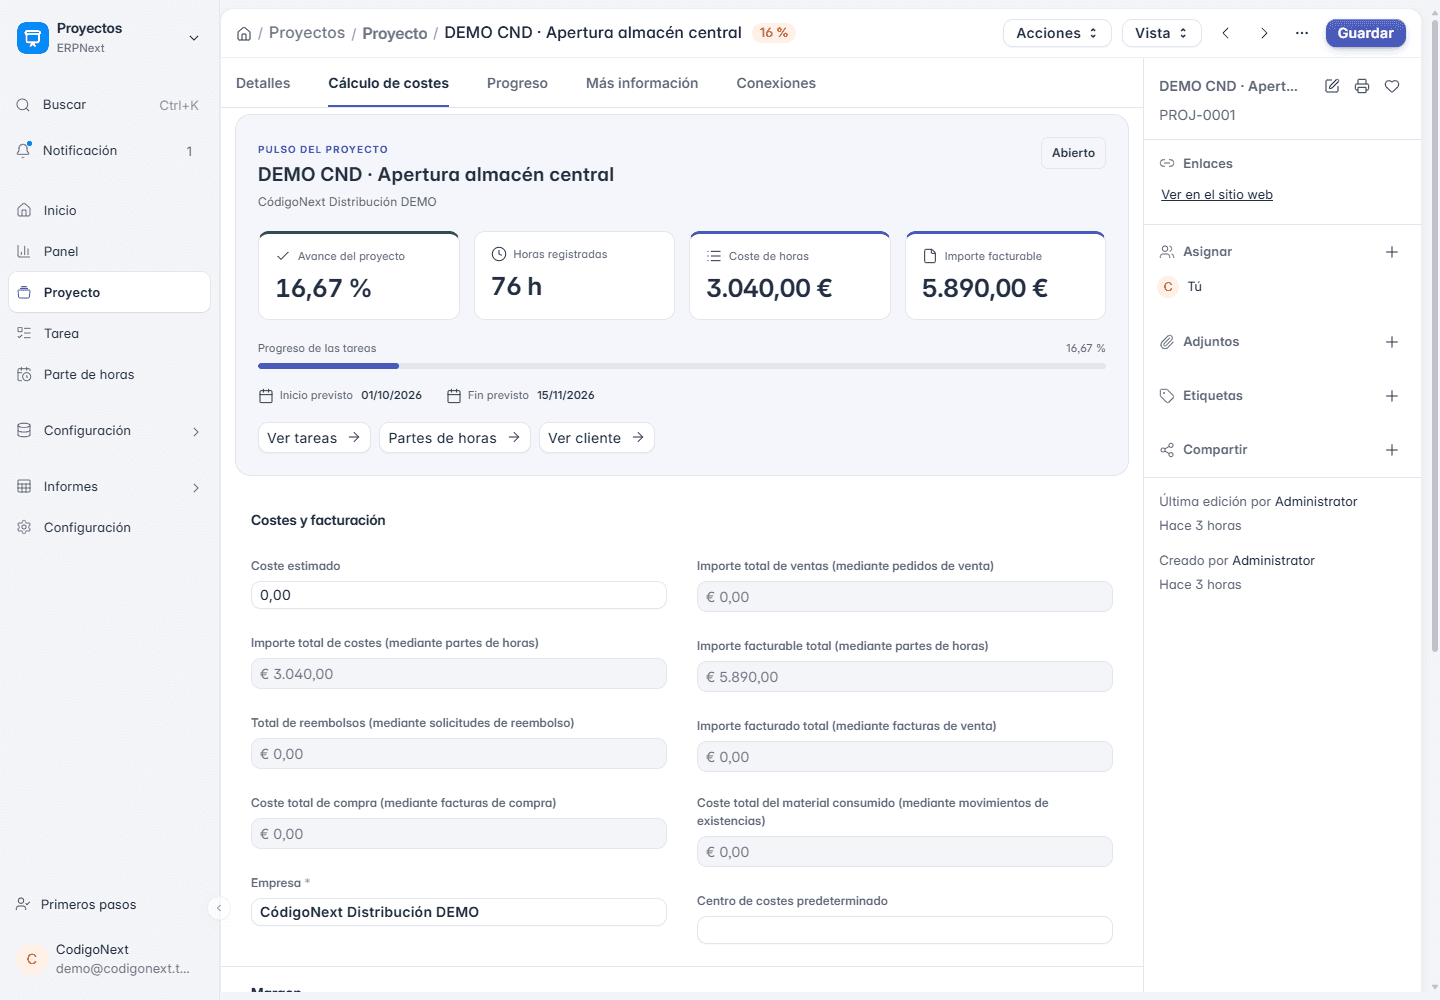
Task: Click the home icon in the breadcrumb
Action: point(244,34)
